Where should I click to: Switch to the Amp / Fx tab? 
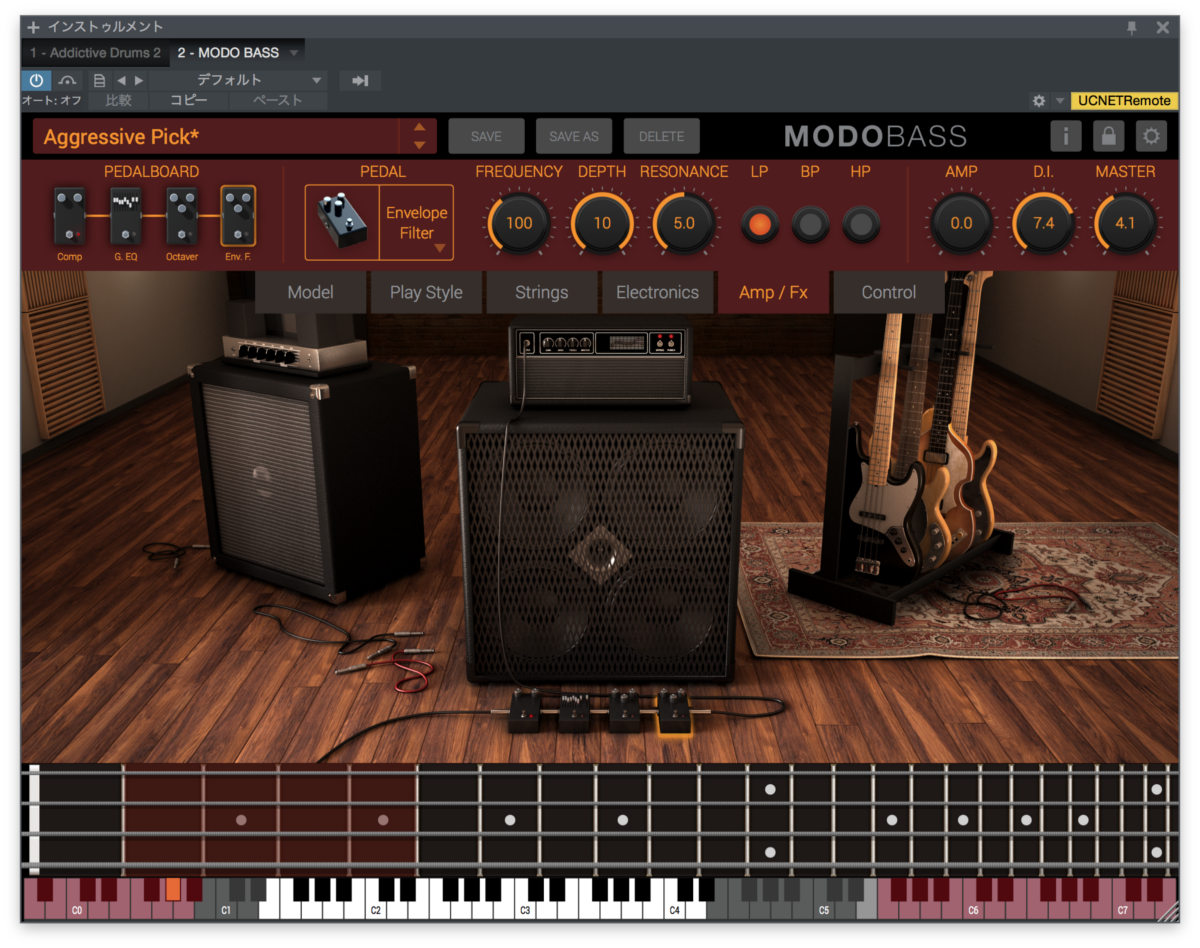point(773,292)
